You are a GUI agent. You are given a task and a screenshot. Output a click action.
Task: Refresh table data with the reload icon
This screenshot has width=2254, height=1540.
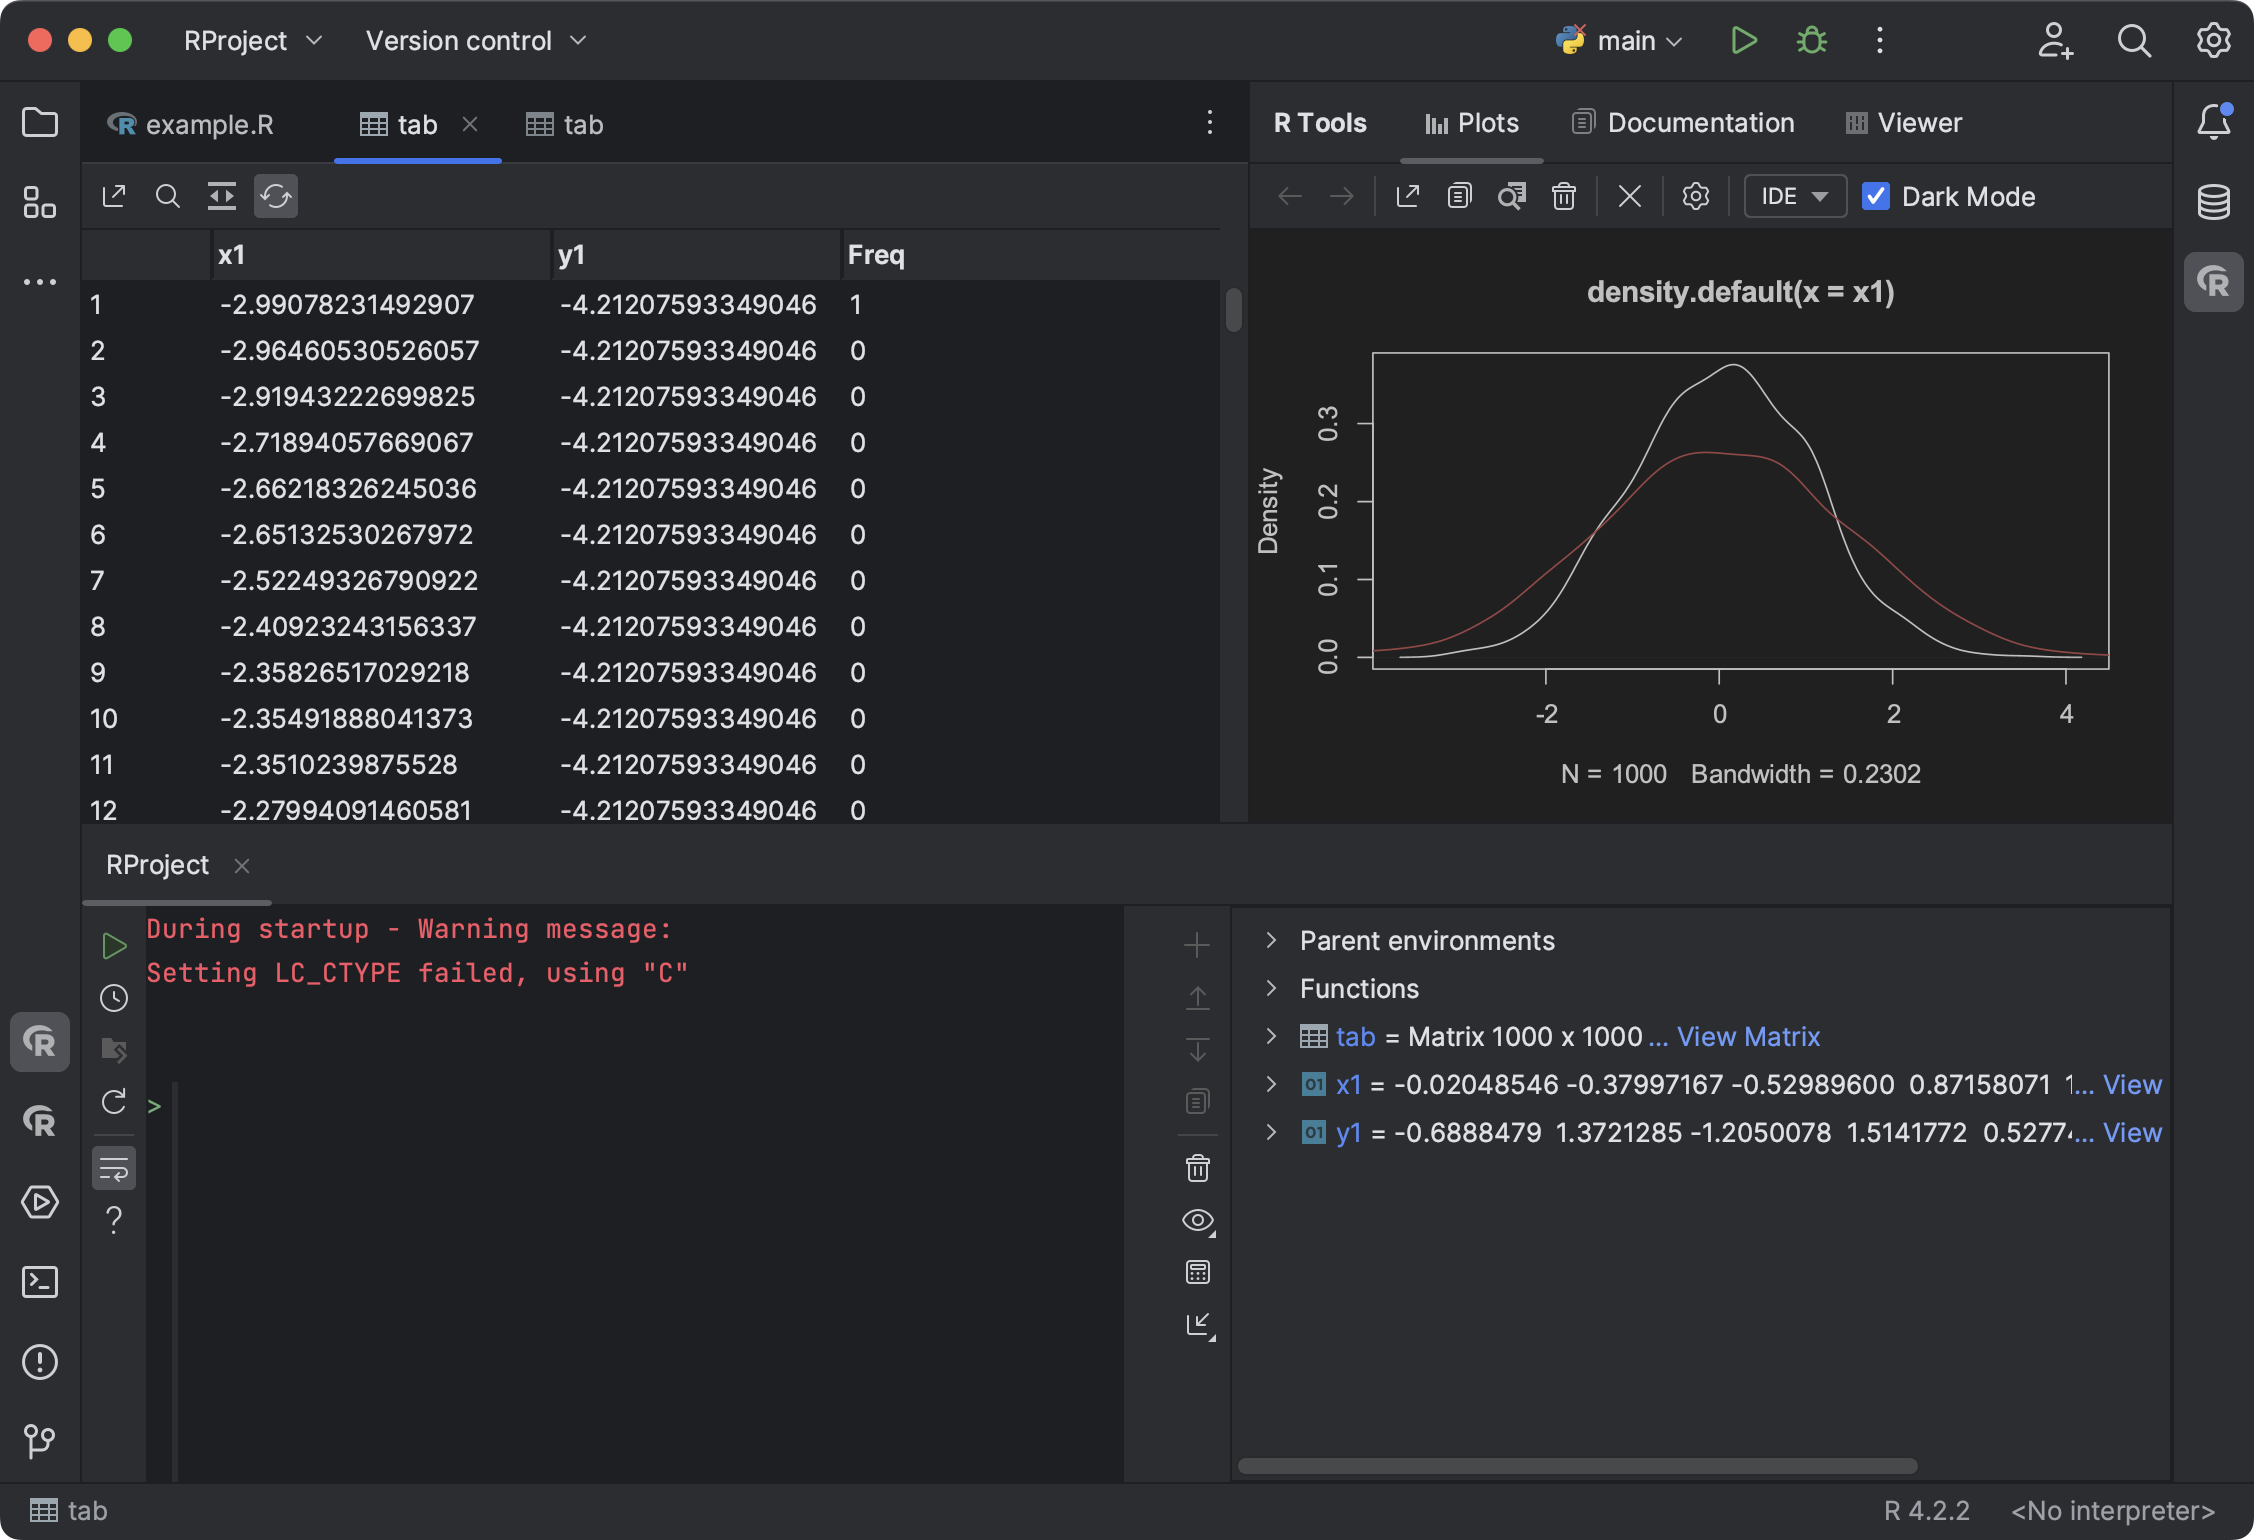[x=276, y=196]
